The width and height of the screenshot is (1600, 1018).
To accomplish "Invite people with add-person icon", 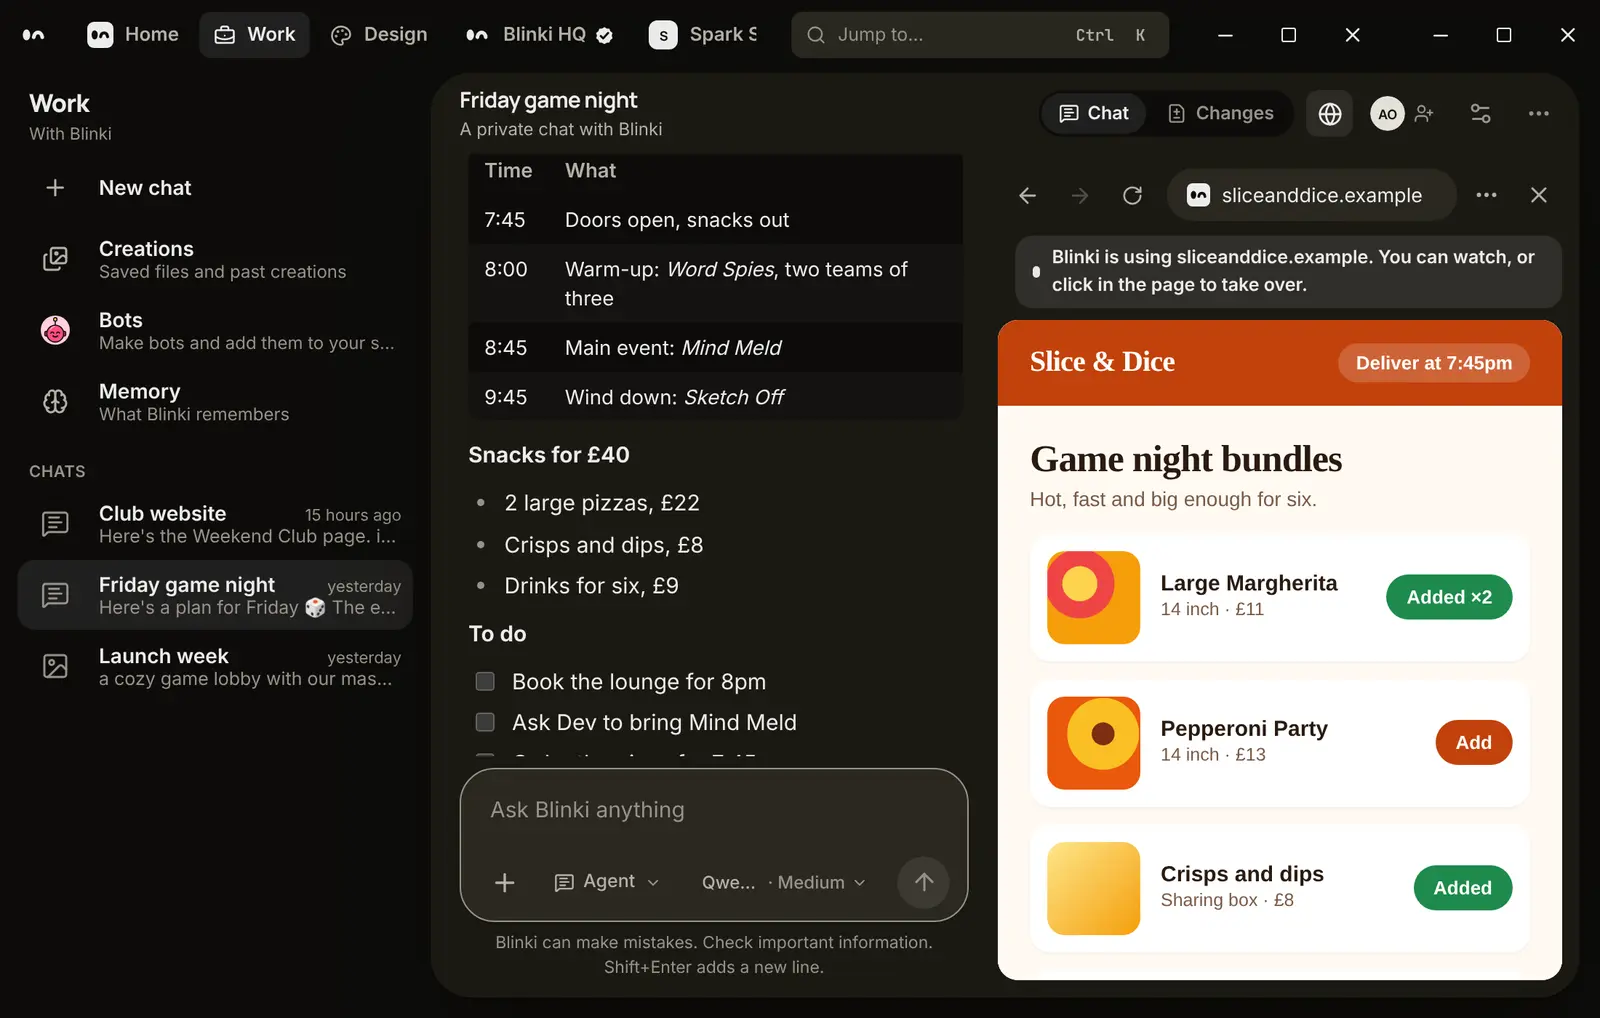I will point(1425,114).
